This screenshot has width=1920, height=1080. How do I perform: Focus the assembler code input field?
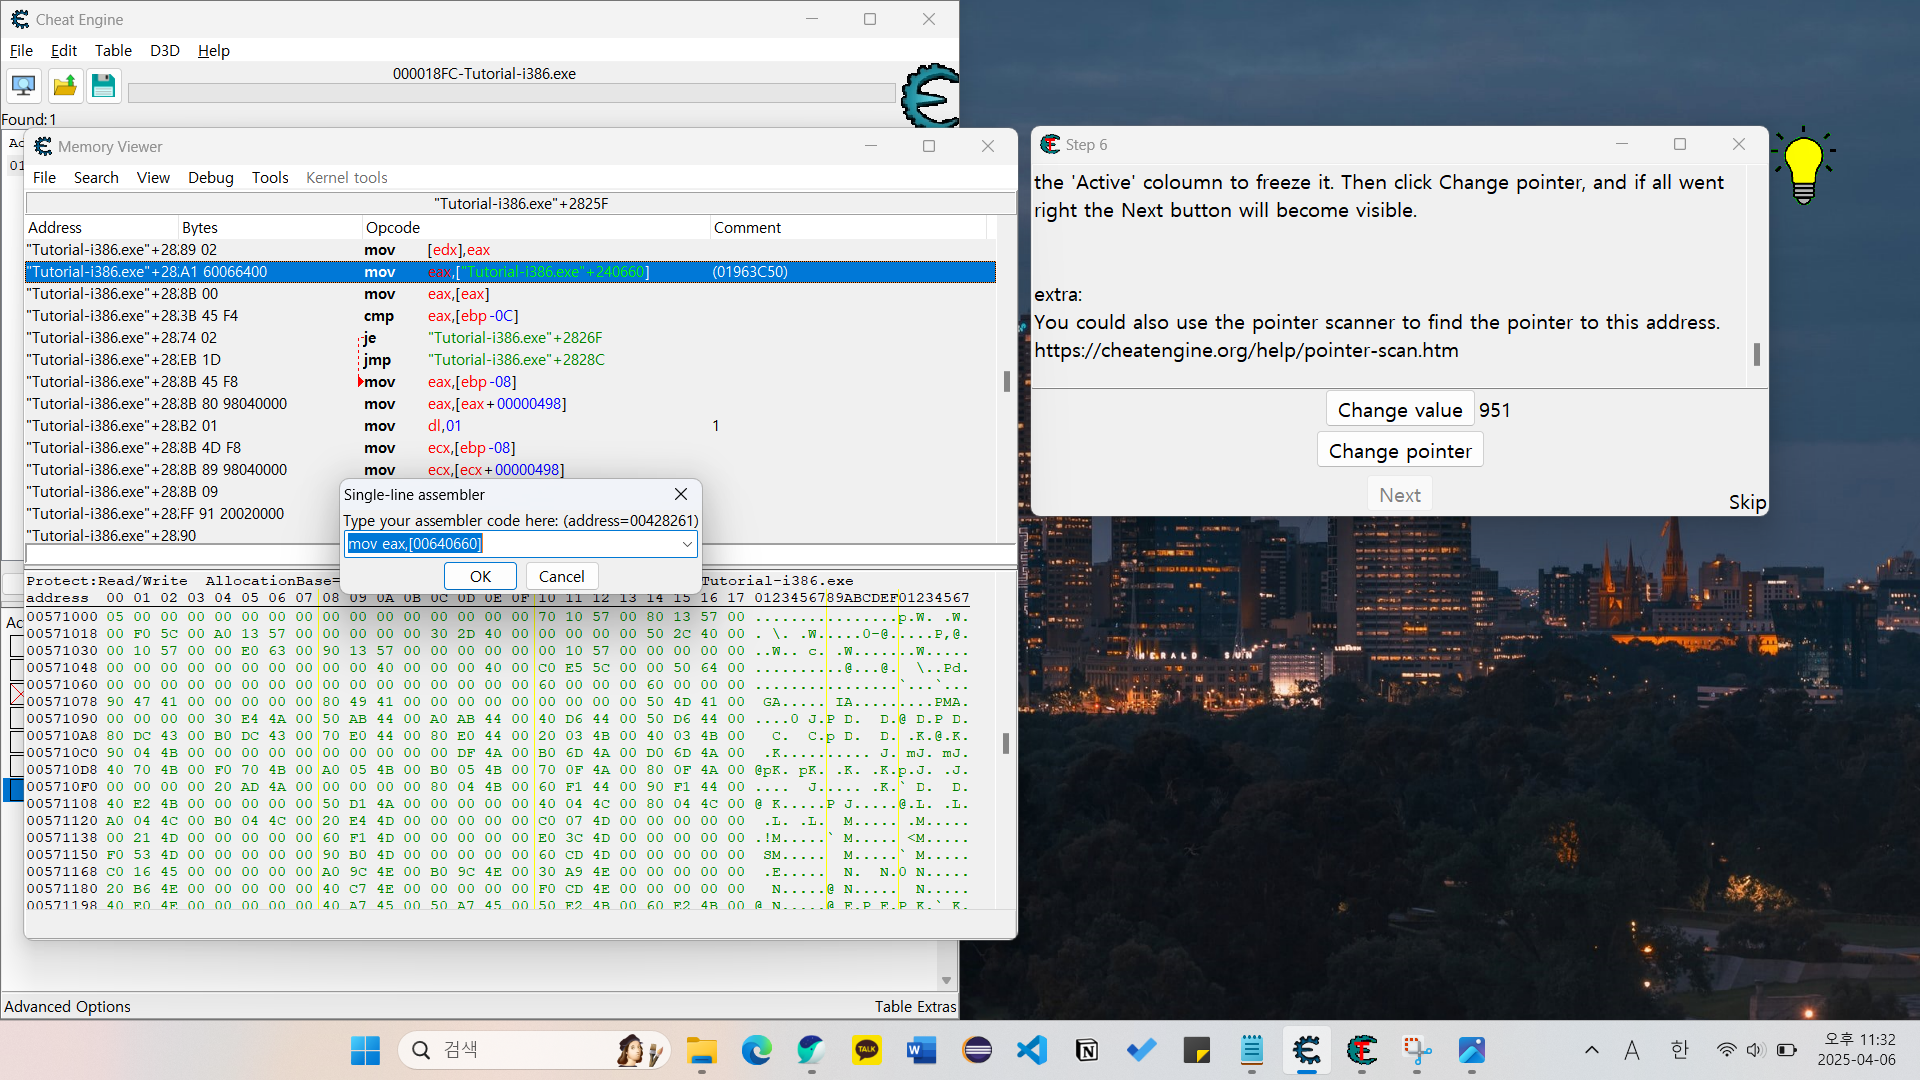(x=512, y=544)
